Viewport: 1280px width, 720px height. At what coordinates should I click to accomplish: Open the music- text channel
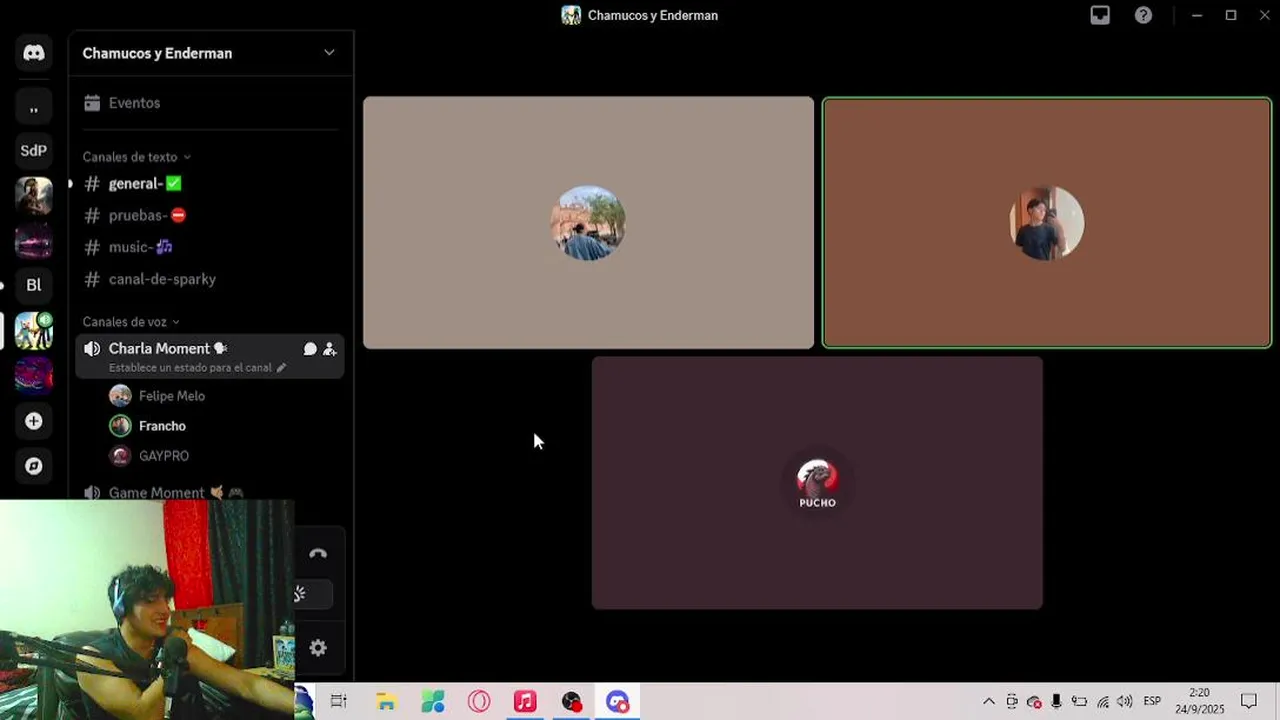coord(210,247)
